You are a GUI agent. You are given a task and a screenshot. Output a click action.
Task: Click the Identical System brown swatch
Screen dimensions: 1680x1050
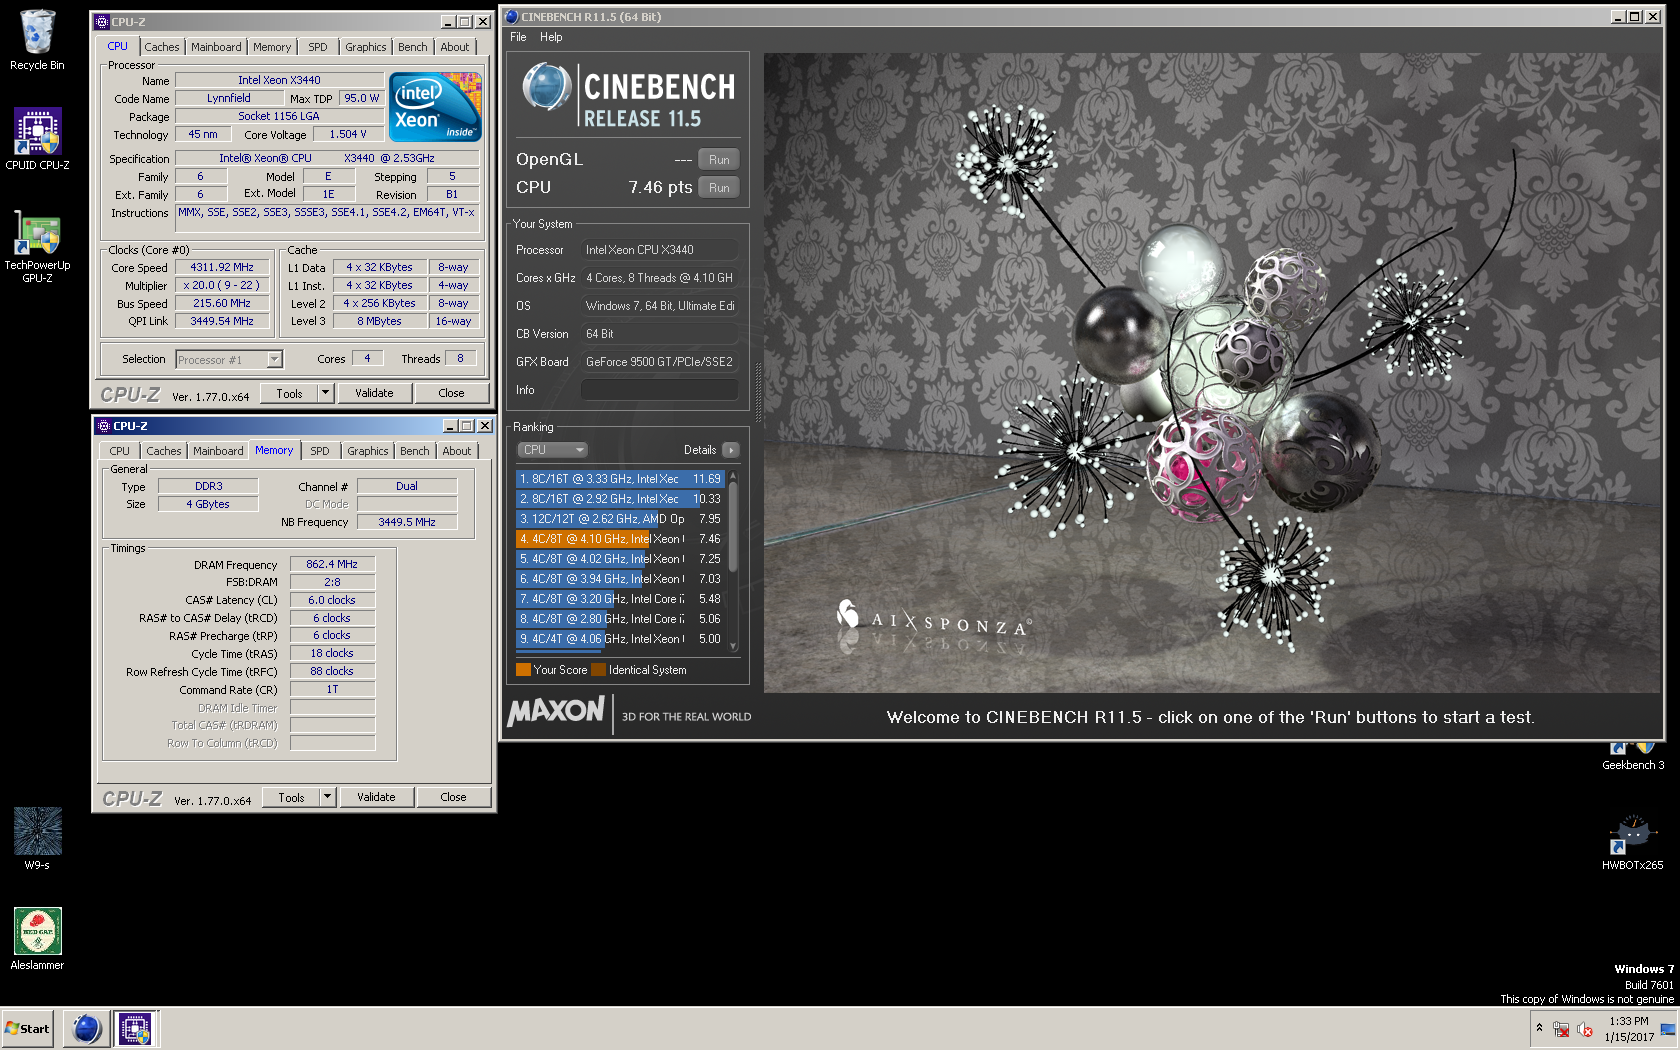598,670
